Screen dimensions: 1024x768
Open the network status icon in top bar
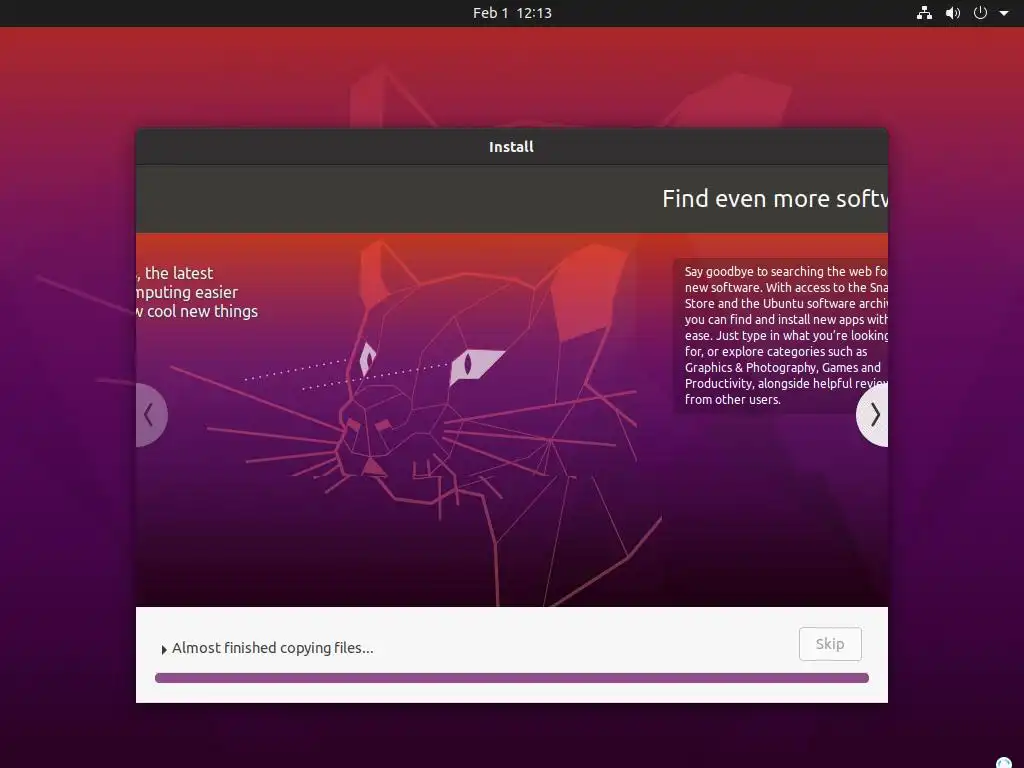click(x=924, y=13)
